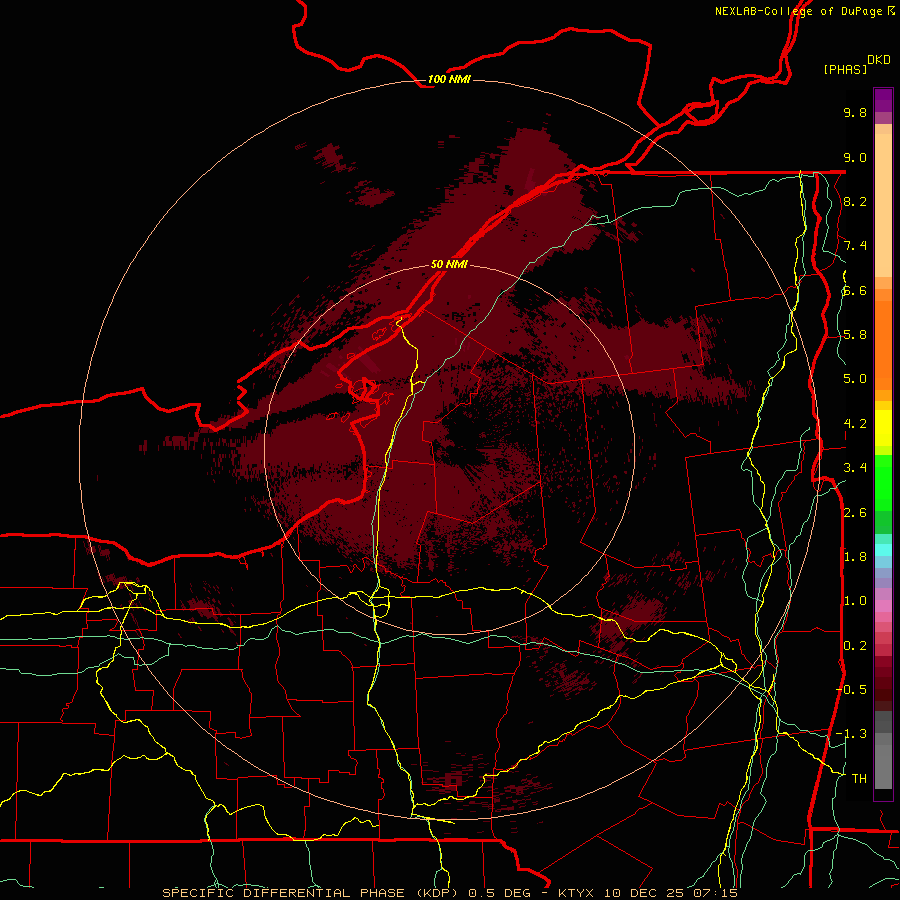Select the 7.4 scale value
The image size is (900, 900).
click(x=855, y=246)
